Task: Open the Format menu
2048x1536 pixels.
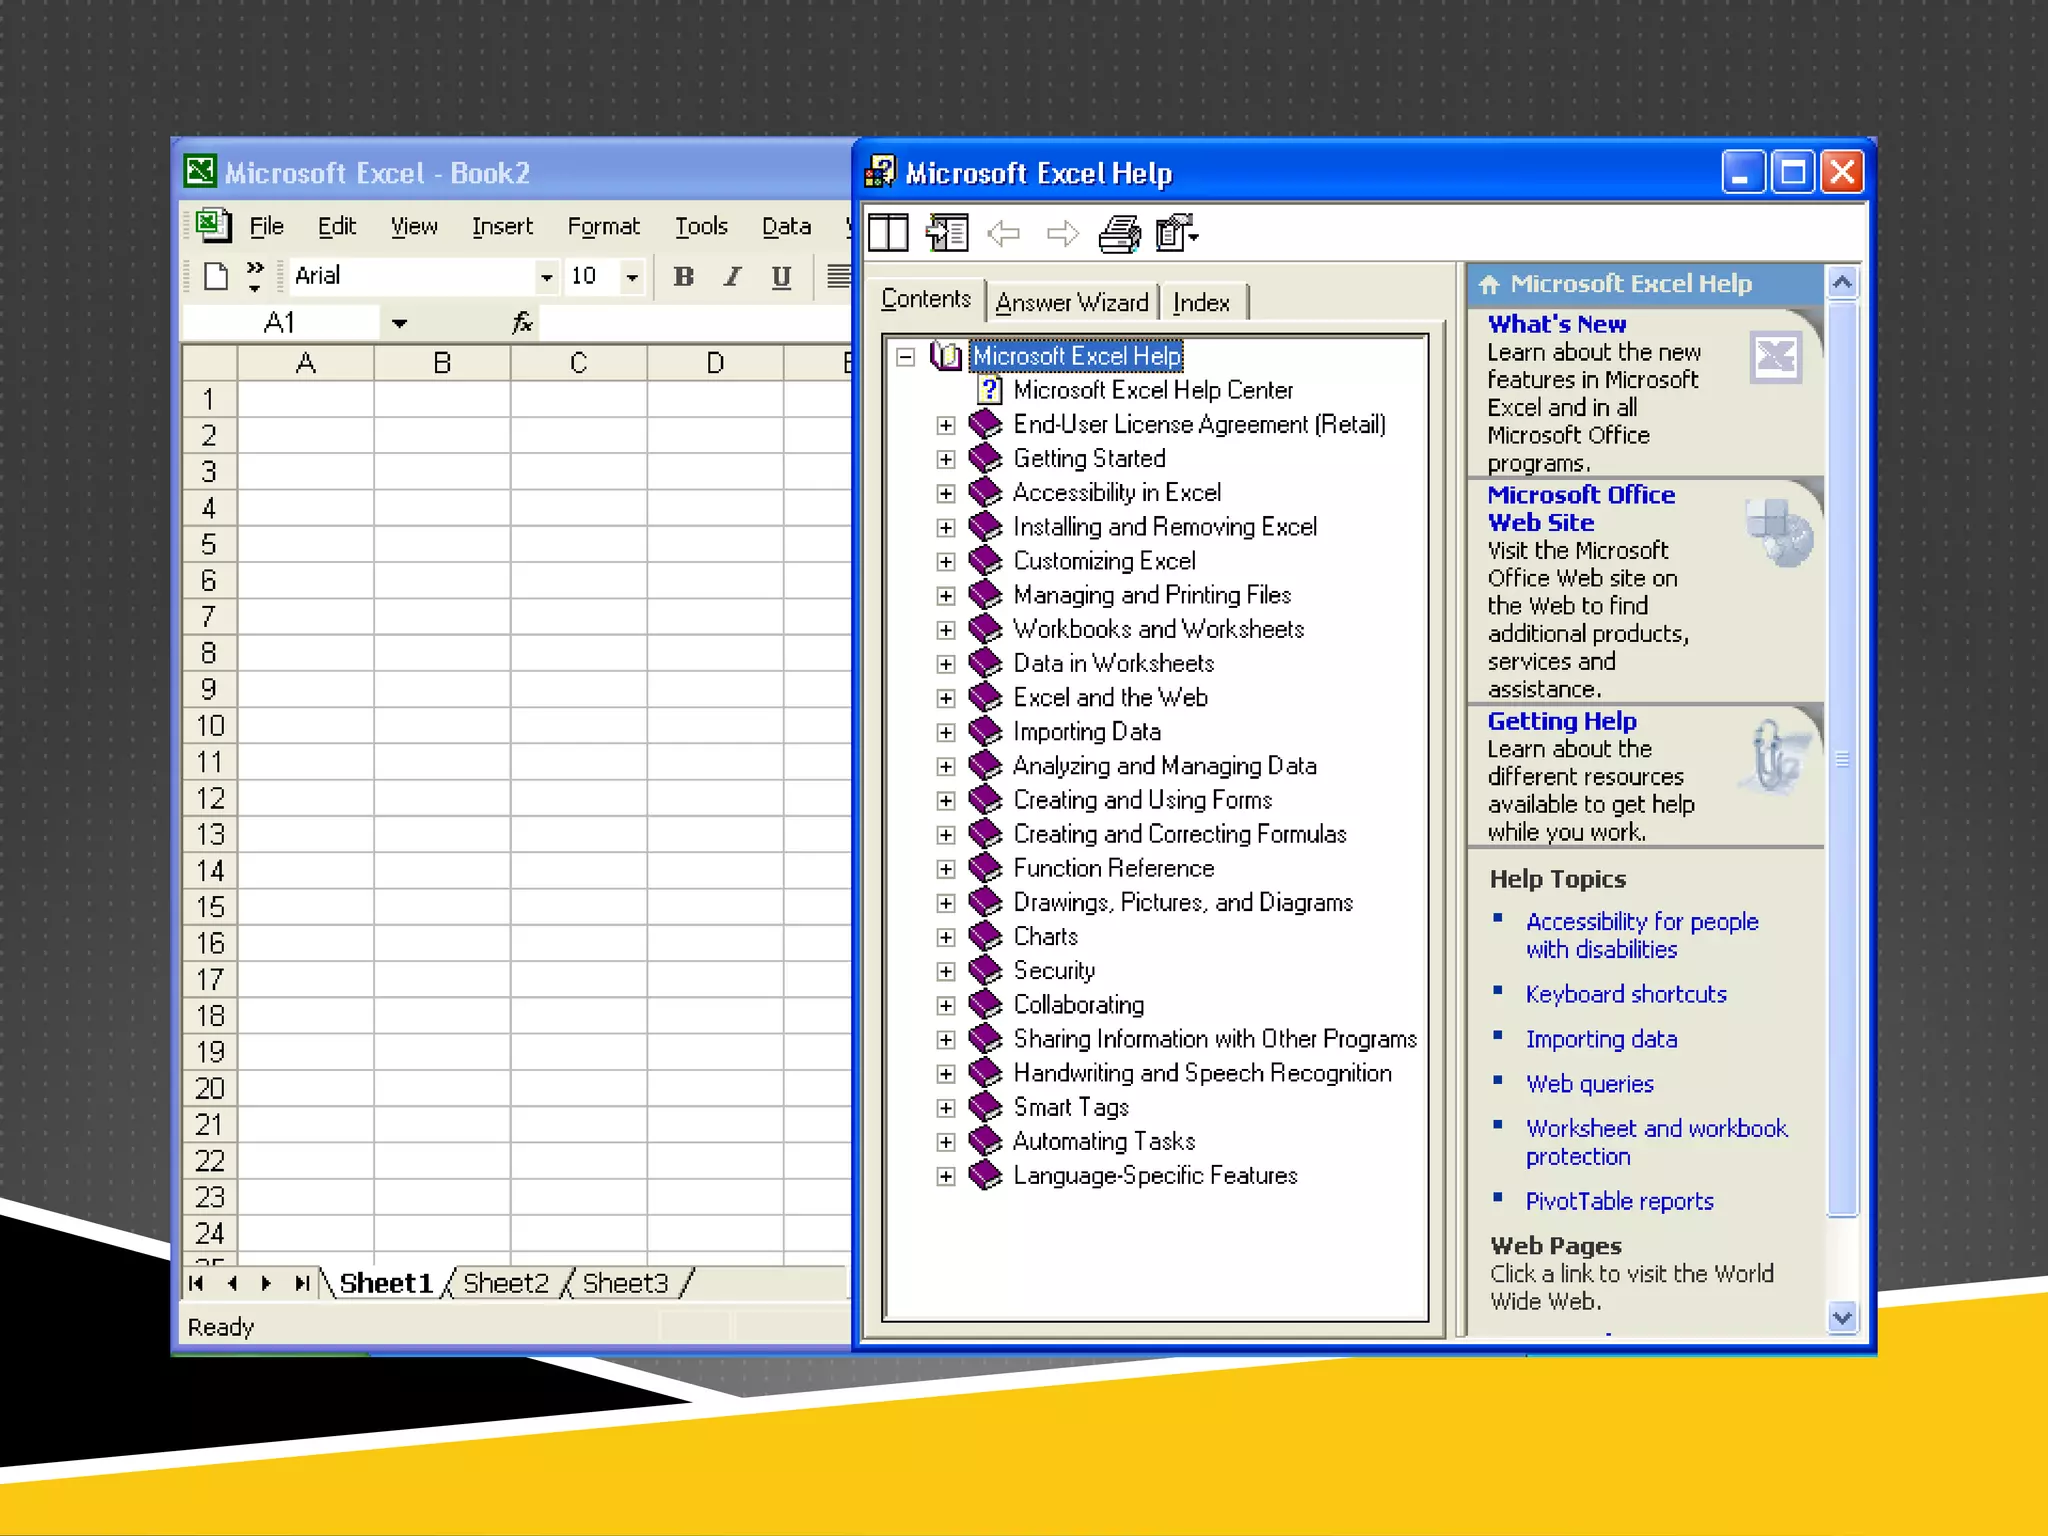Action: point(602,227)
